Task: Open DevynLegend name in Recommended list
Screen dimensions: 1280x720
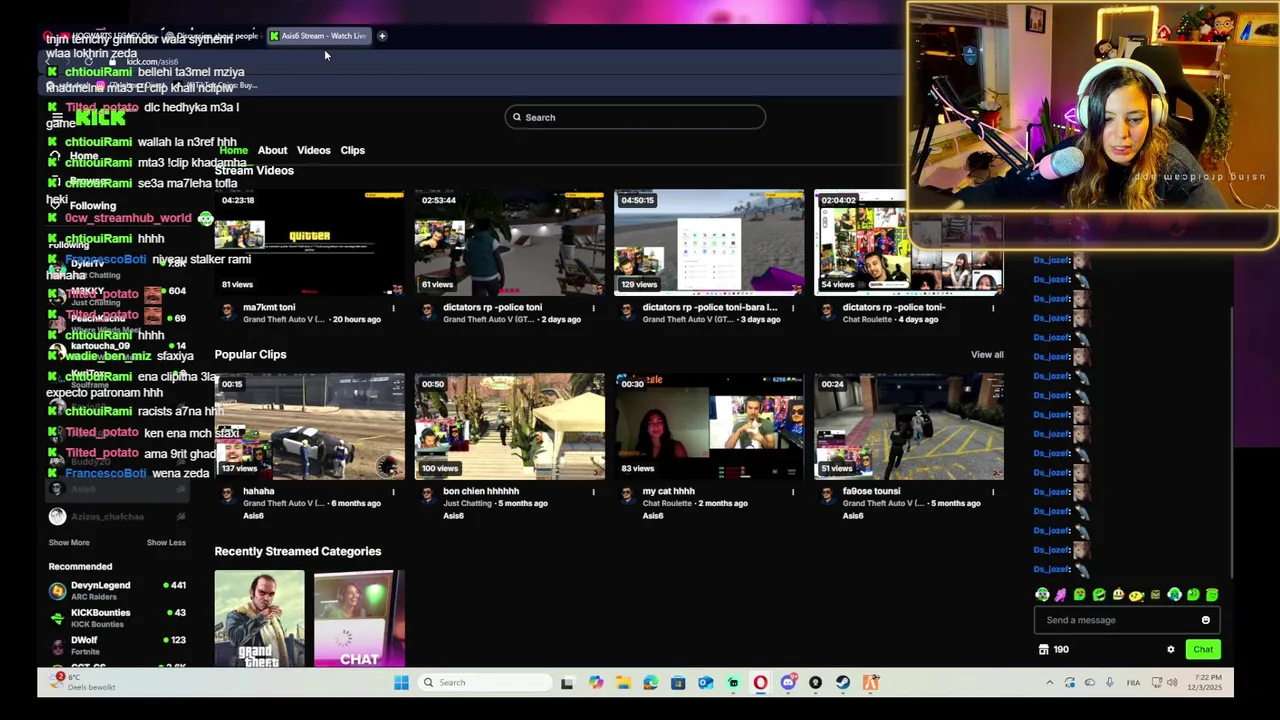Action: click(x=100, y=585)
